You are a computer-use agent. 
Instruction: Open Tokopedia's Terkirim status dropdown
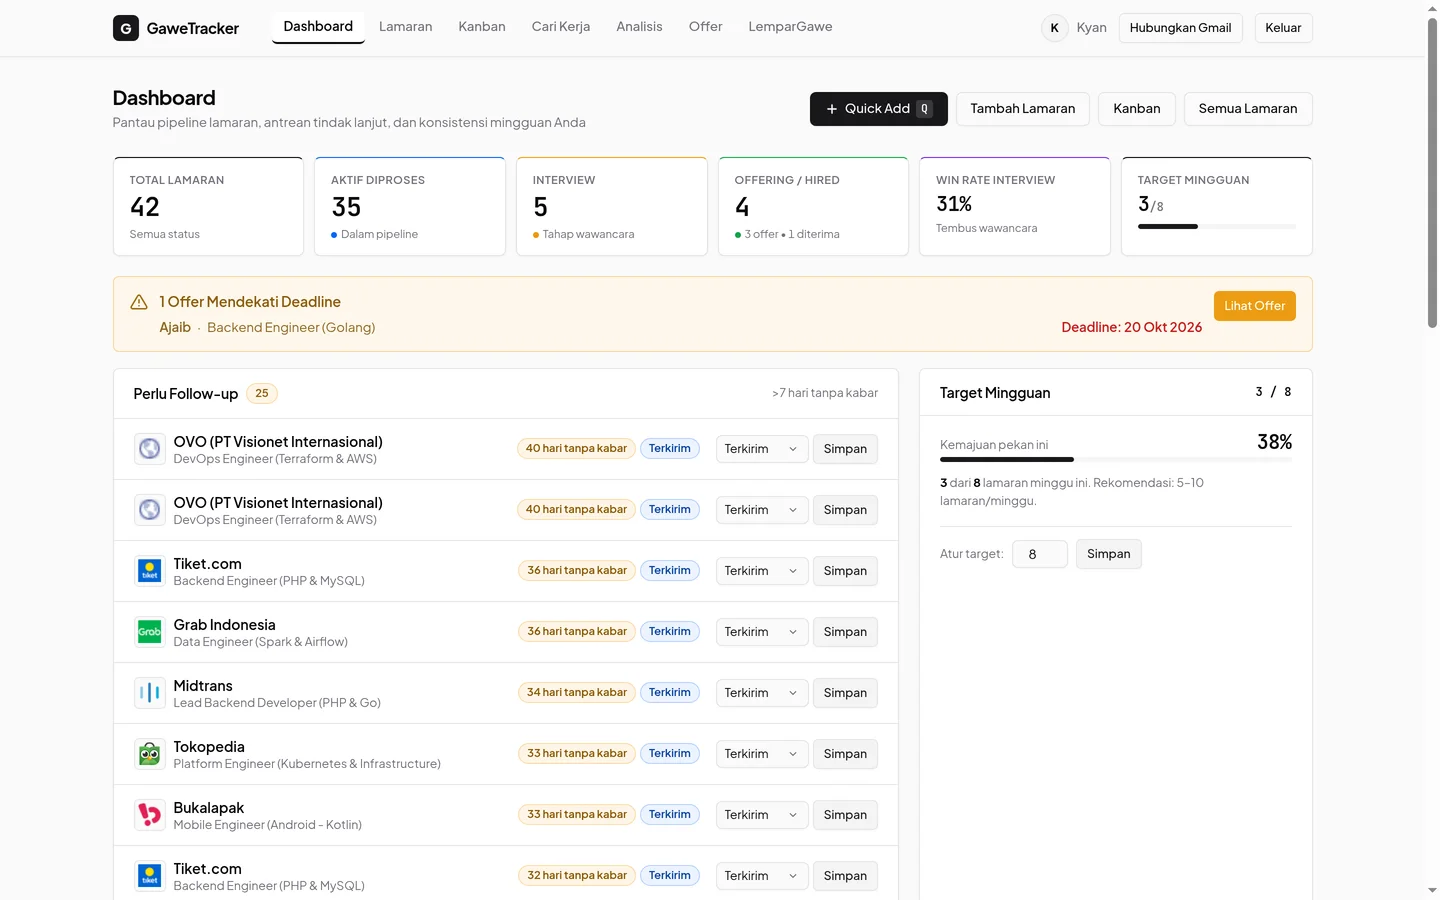761,754
